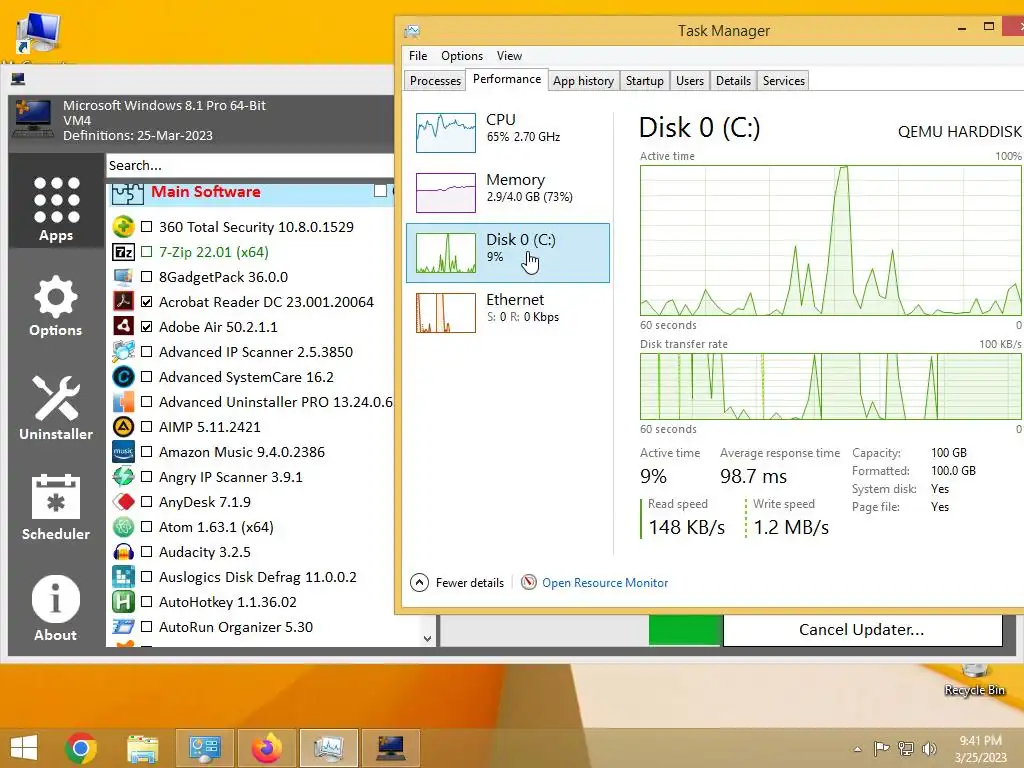Click the AutoHotkey app icon
The image size is (1024, 768).
click(123, 602)
